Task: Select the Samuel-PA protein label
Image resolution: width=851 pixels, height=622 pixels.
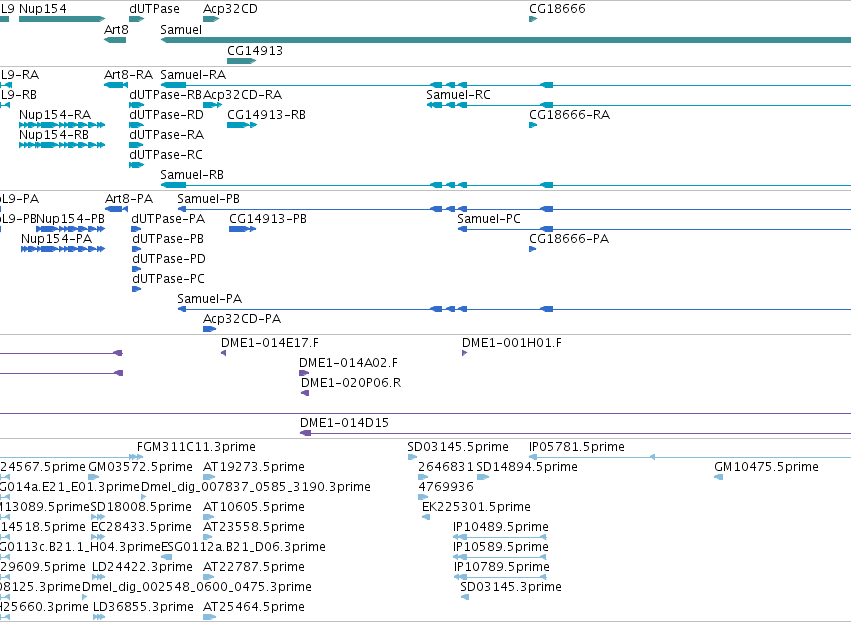Action: tap(209, 299)
